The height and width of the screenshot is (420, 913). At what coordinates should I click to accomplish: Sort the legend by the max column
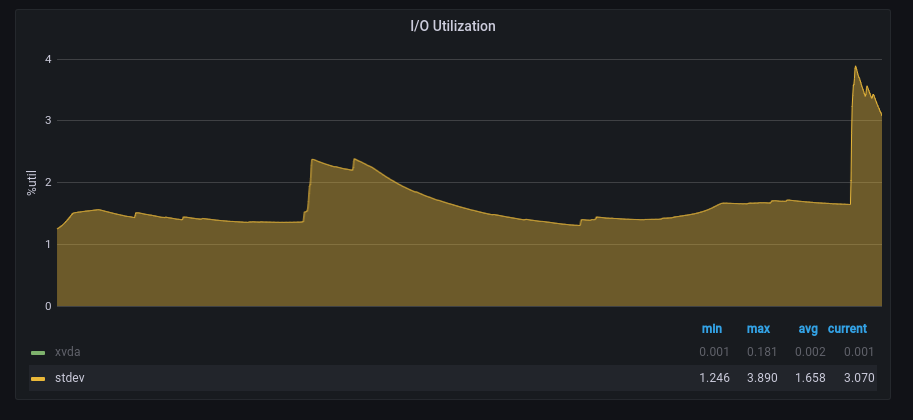click(x=758, y=328)
